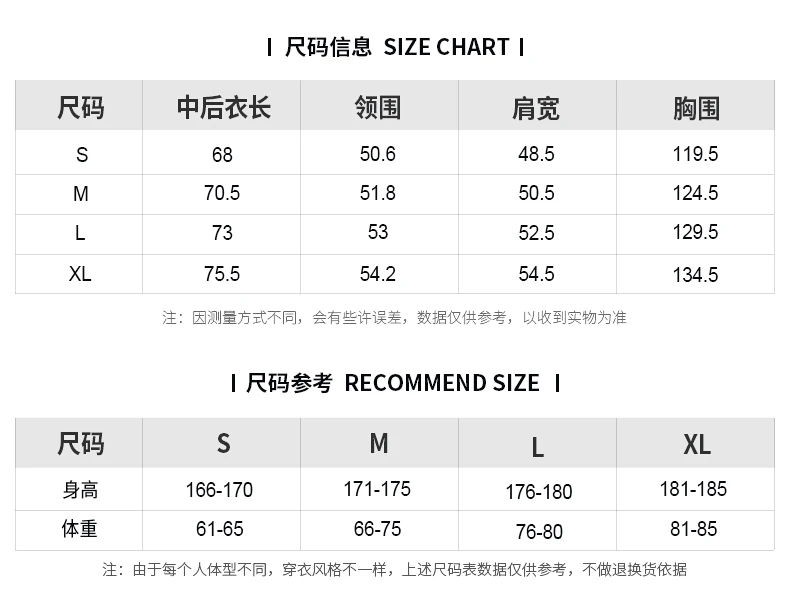Click the XL column header in recommend table
Image resolution: width=790 pixels, height=601 pixels.
pos(696,443)
